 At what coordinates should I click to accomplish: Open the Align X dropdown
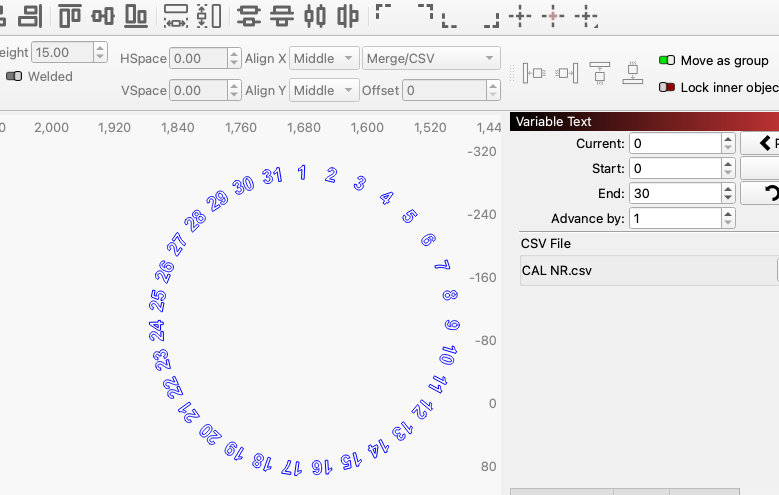(x=324, y=58)
